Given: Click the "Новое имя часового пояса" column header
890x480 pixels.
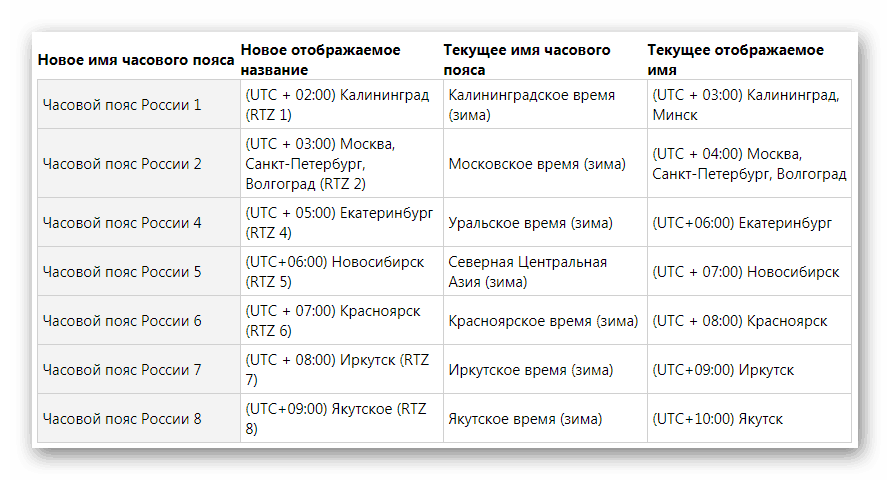Looking at the screenshot, I should [136, 60].
